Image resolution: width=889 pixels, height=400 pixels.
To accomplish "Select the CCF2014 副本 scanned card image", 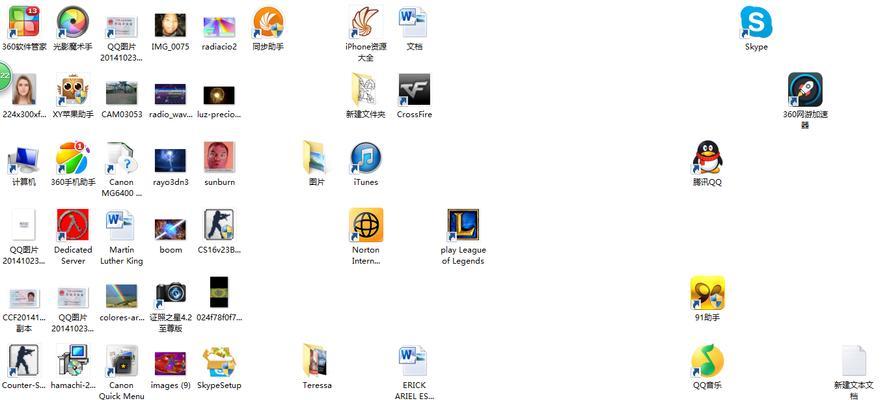I will [24, 298].
